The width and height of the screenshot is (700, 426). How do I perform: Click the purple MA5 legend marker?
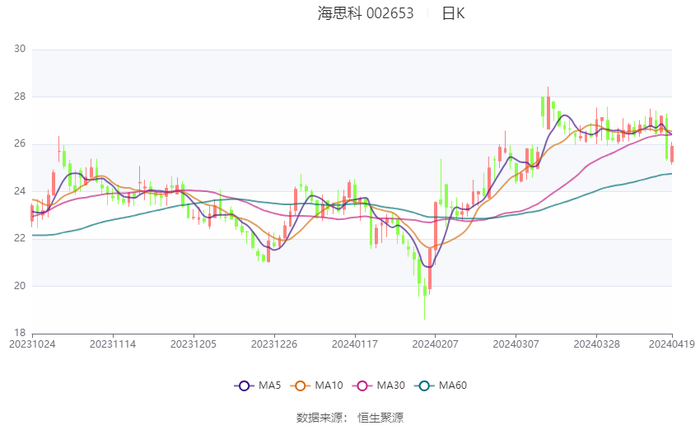click(242, 386)
